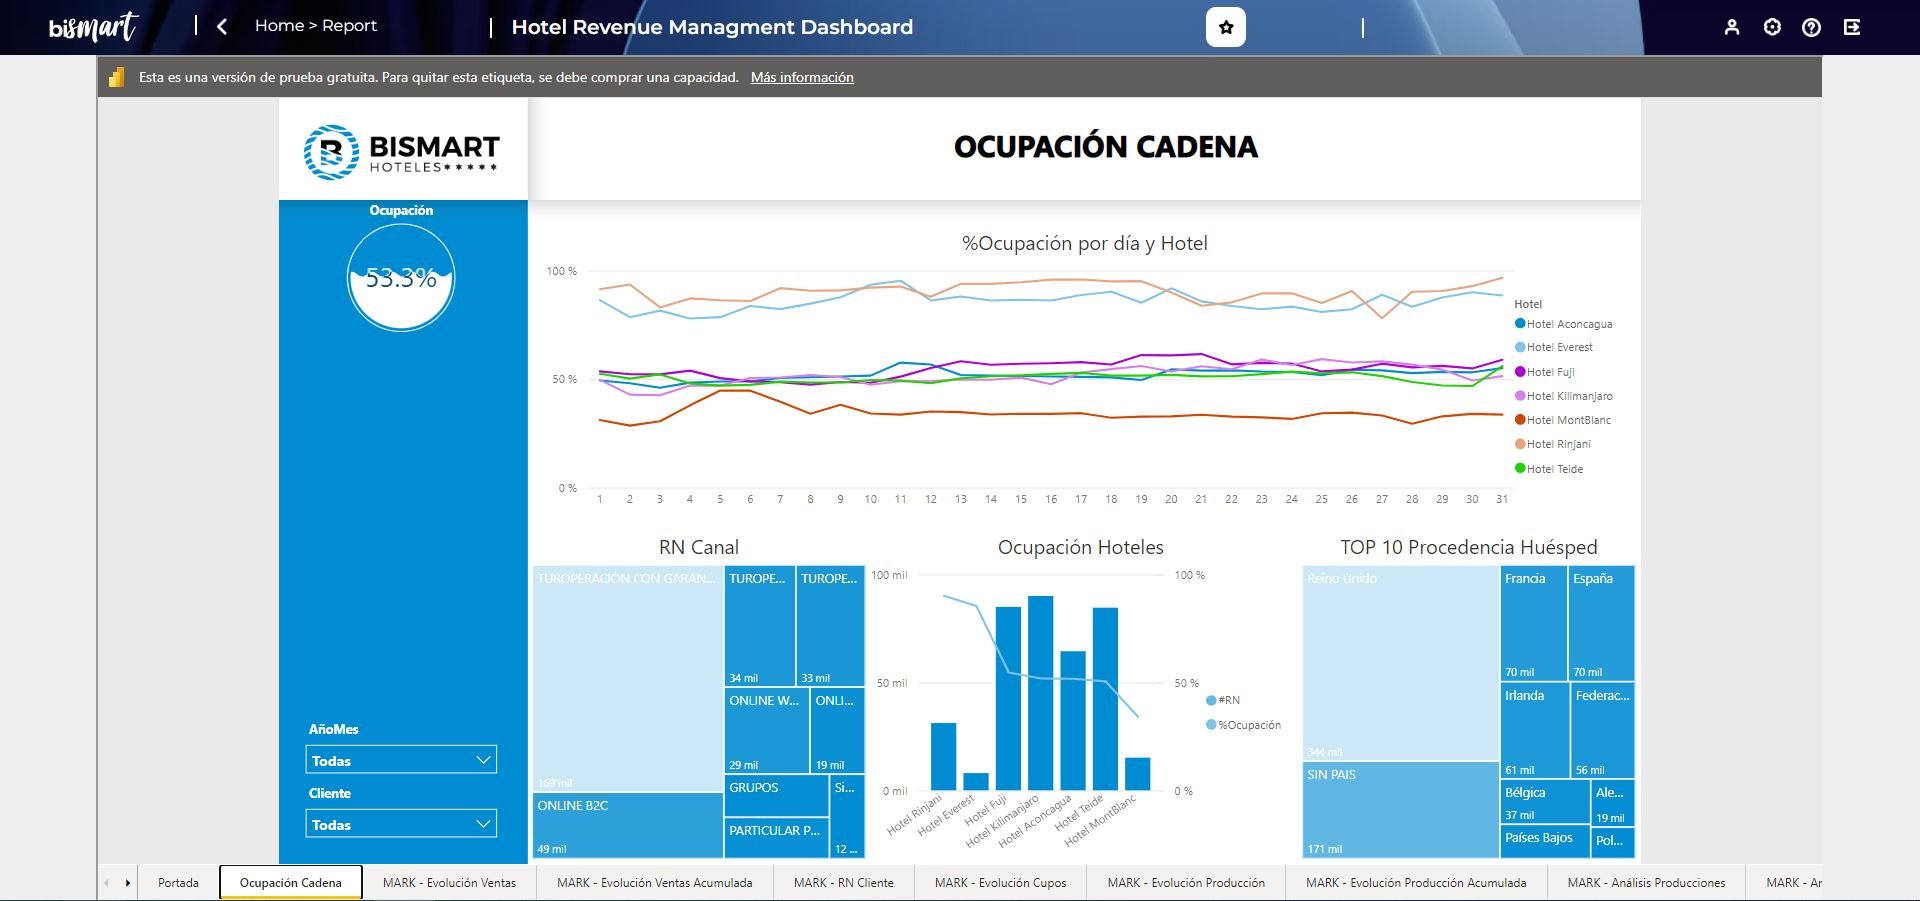This screenshot has width=1920, height=901.
Task: Switch to MARK - Evolución Ventas tab
Action: [449, 882]
